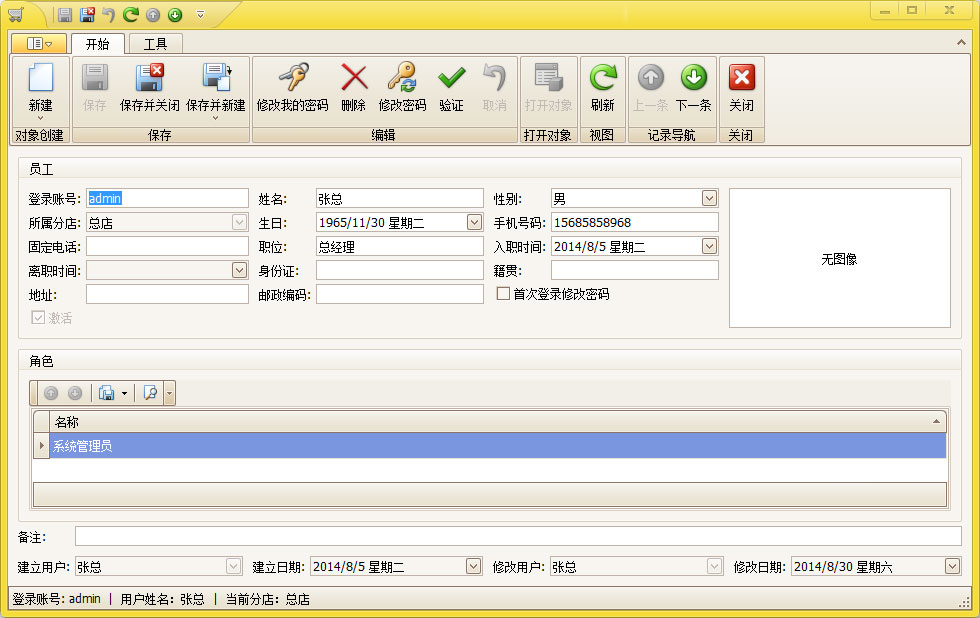Image resolution: width=980 pixels, height=618 pixels.
Task: Open the 建立用户 dropdown
Action: 234,566
